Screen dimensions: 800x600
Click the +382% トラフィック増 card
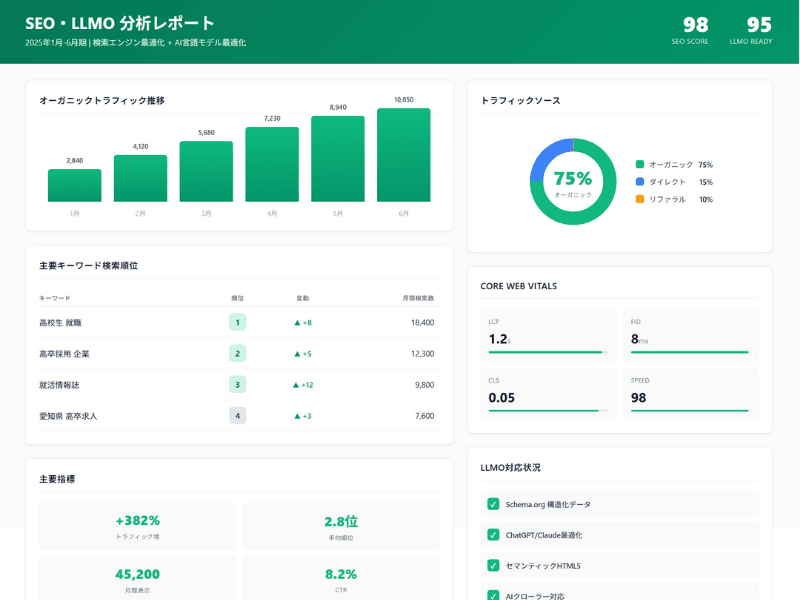138,526
